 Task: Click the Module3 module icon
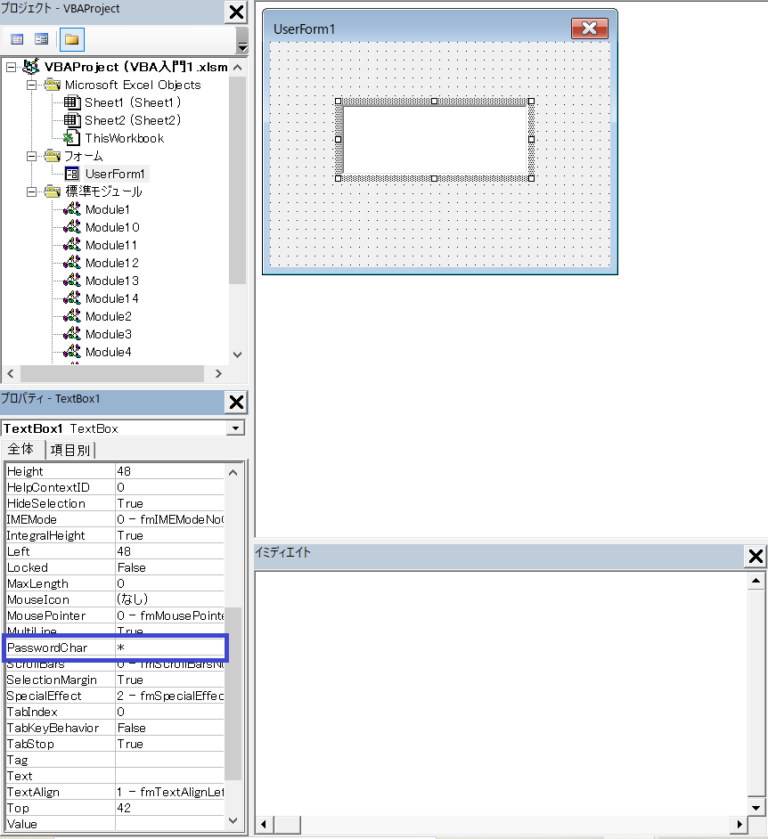coord(72,334)
